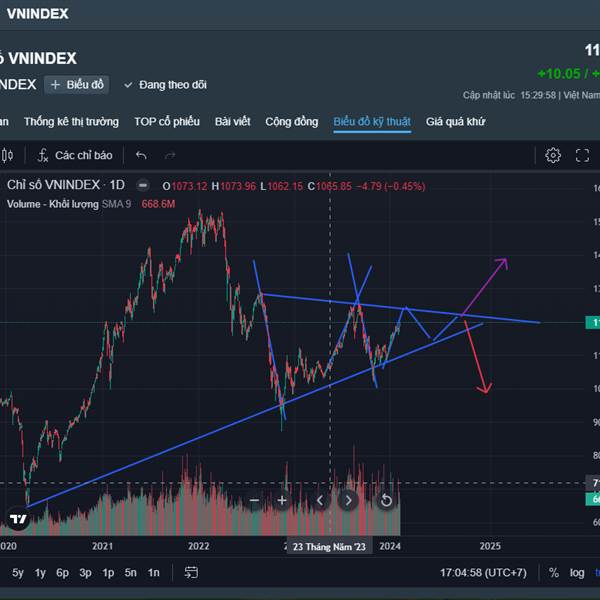This screenshot has height=600, width=600.
Task: Click the VNINDEX page header title
Action: 38,14
